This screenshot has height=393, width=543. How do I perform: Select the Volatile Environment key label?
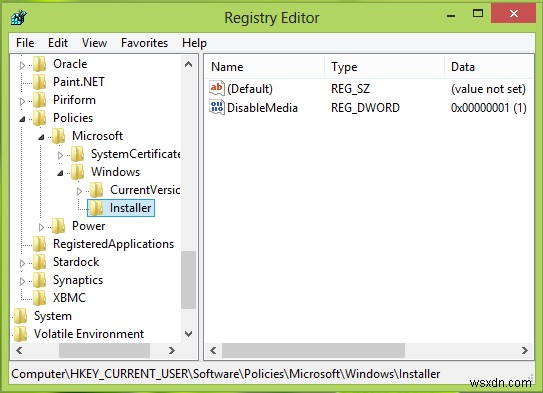[x=89, y=334]
